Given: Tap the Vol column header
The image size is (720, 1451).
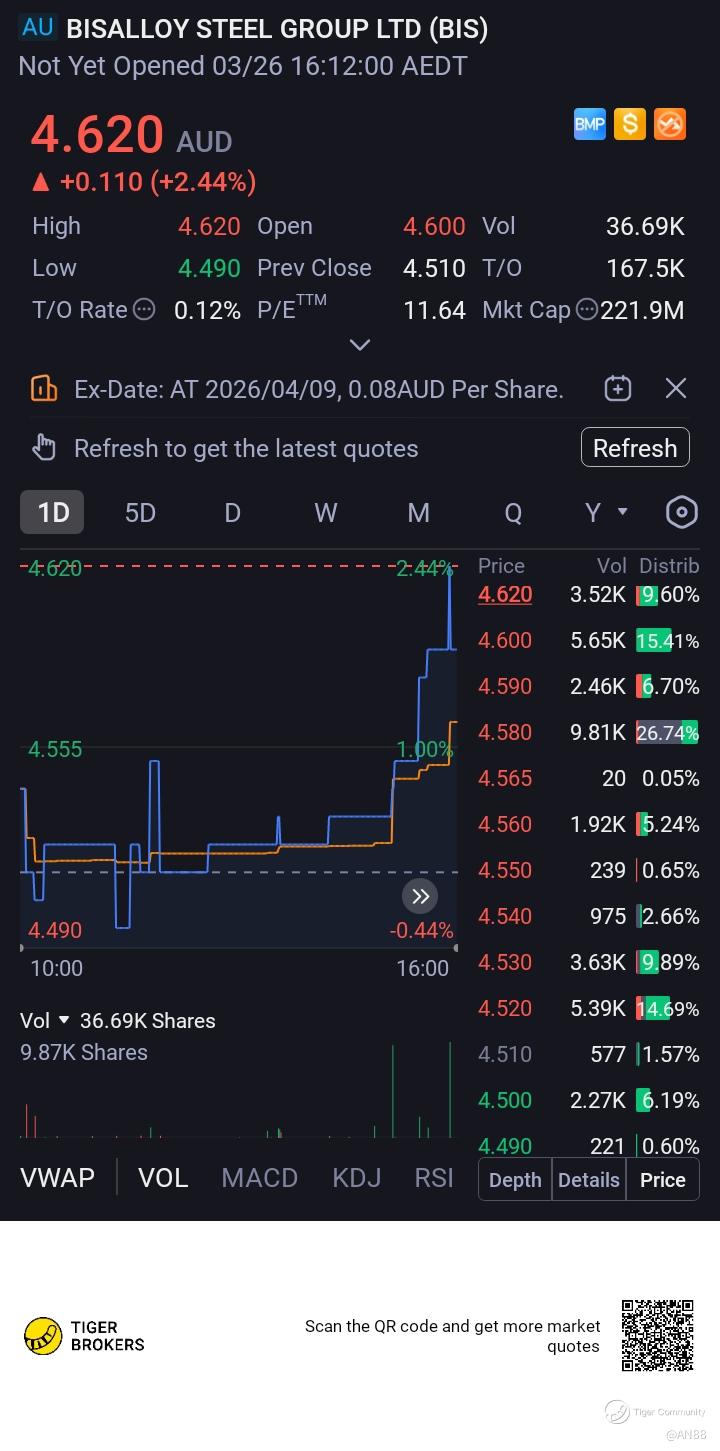Looking at the screenshot, I should coord(611,566).
